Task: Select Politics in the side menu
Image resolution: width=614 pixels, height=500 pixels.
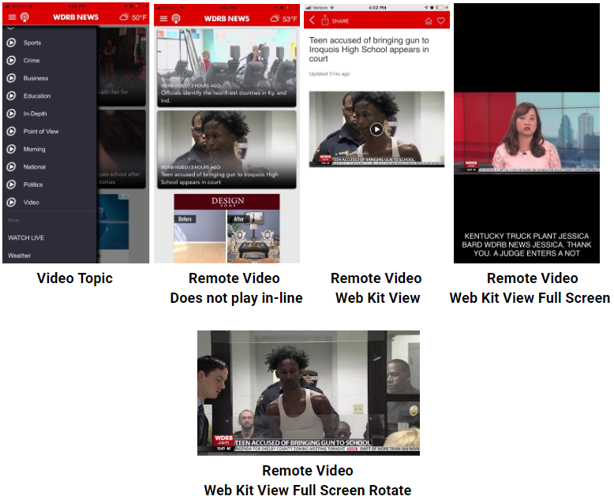Action: (x=33, y=184)
